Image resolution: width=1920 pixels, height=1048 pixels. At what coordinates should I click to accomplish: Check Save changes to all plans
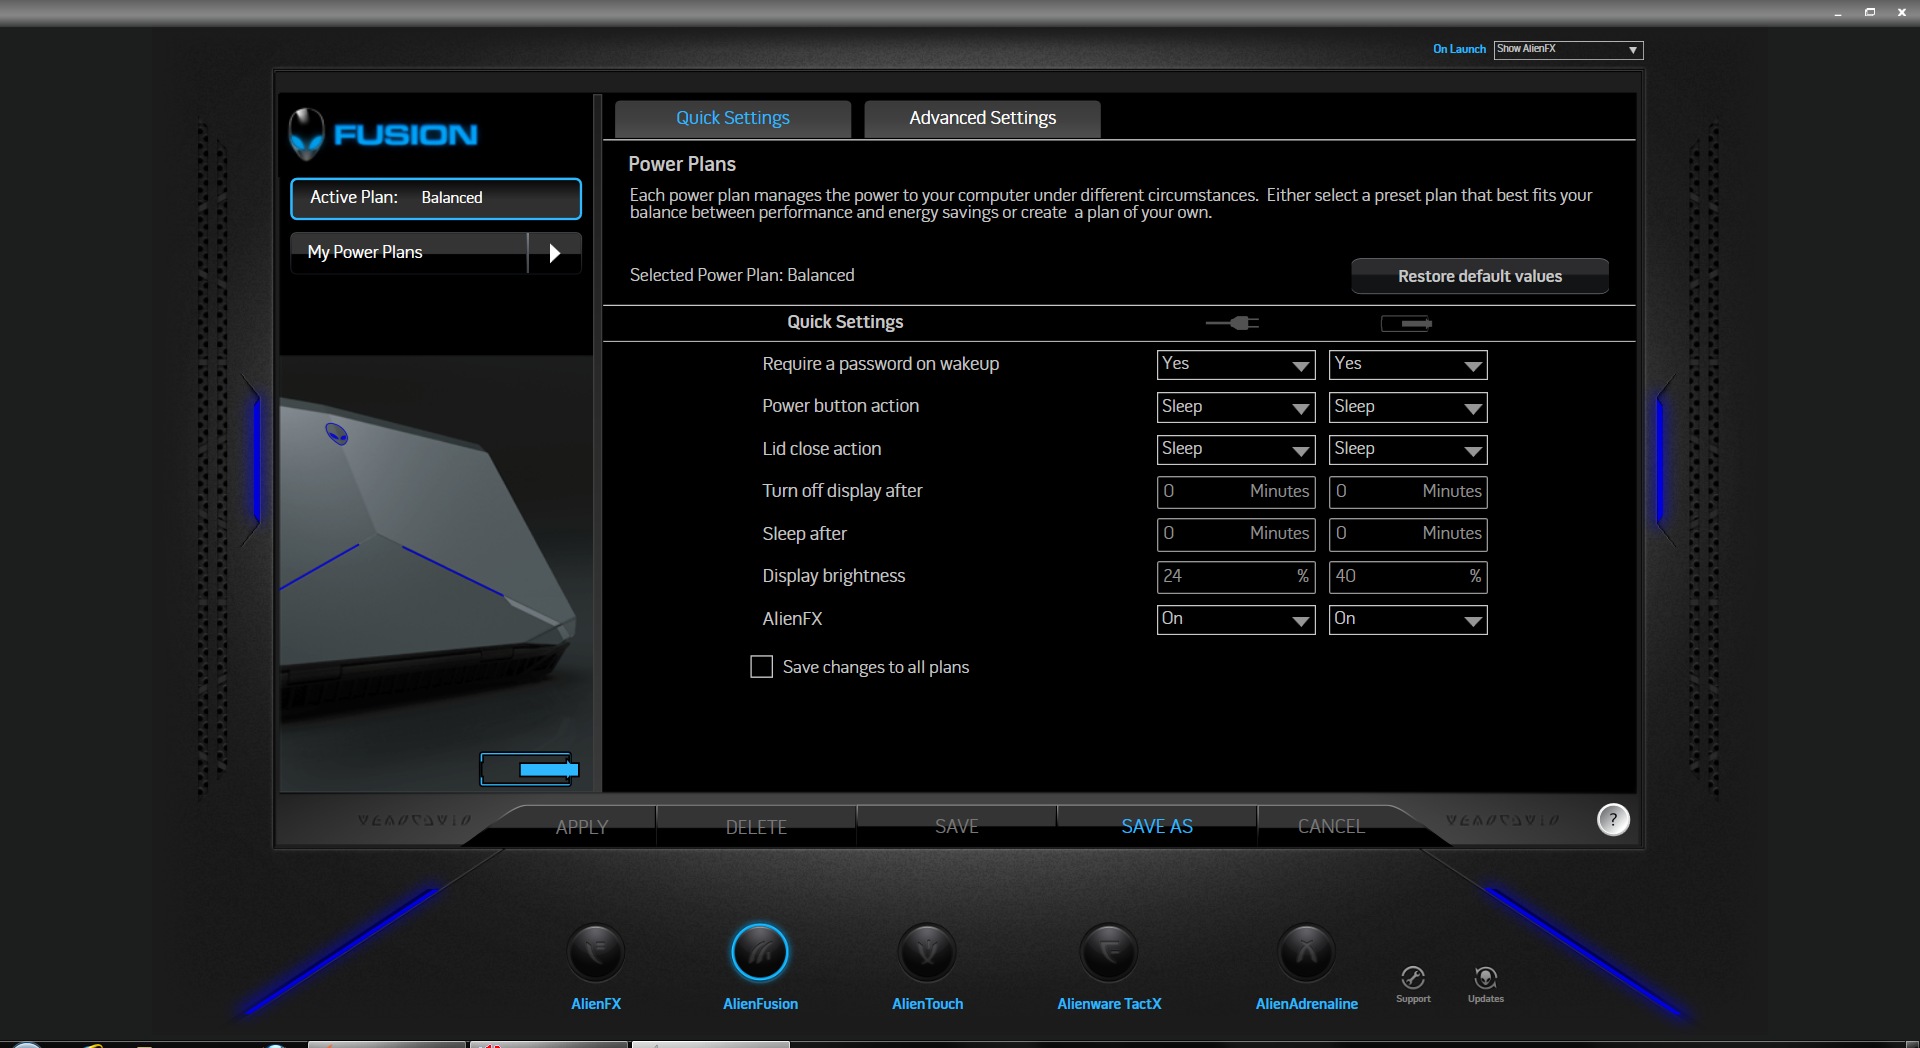pyautogui.click(x=761, y=667)
